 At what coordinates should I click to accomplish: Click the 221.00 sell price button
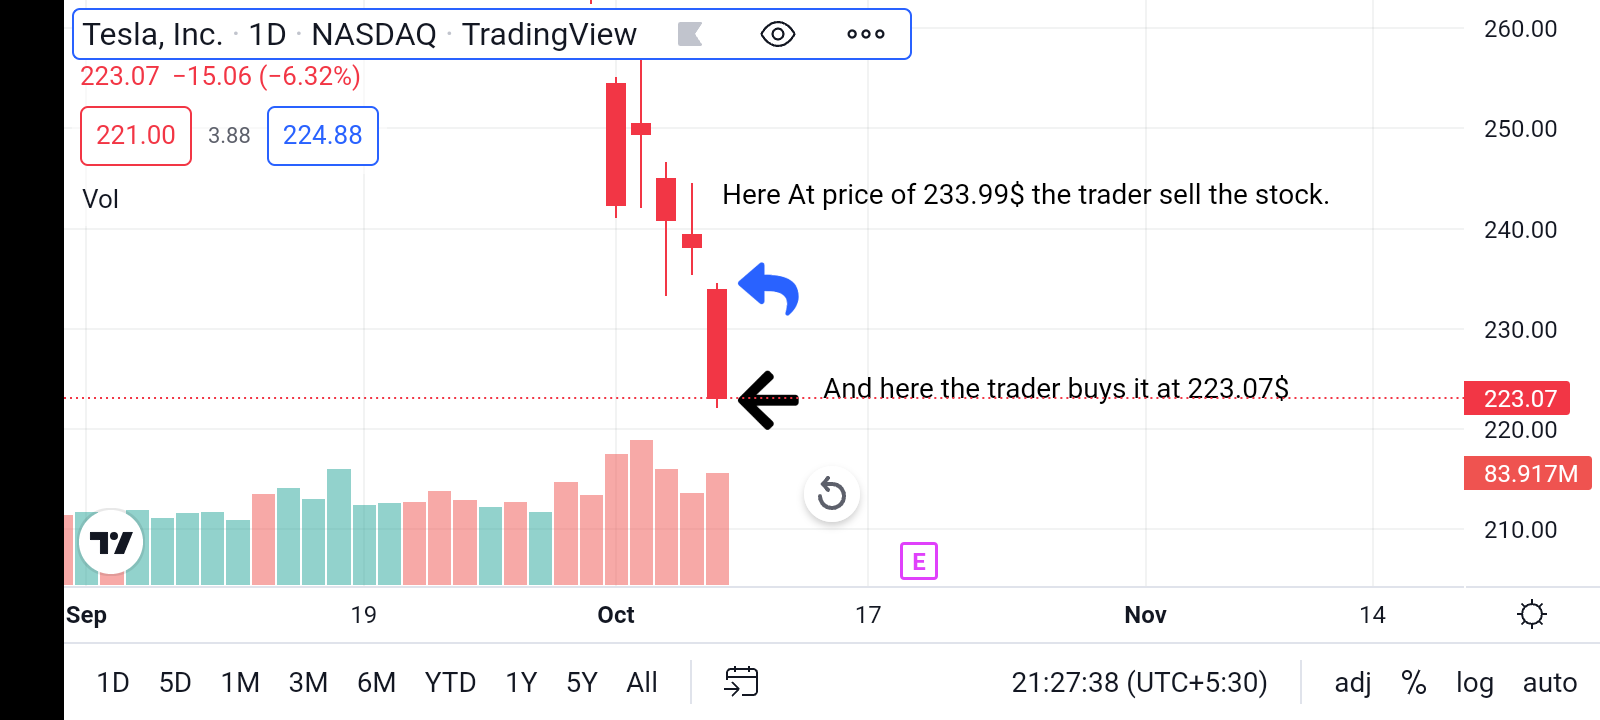[136, 136]
